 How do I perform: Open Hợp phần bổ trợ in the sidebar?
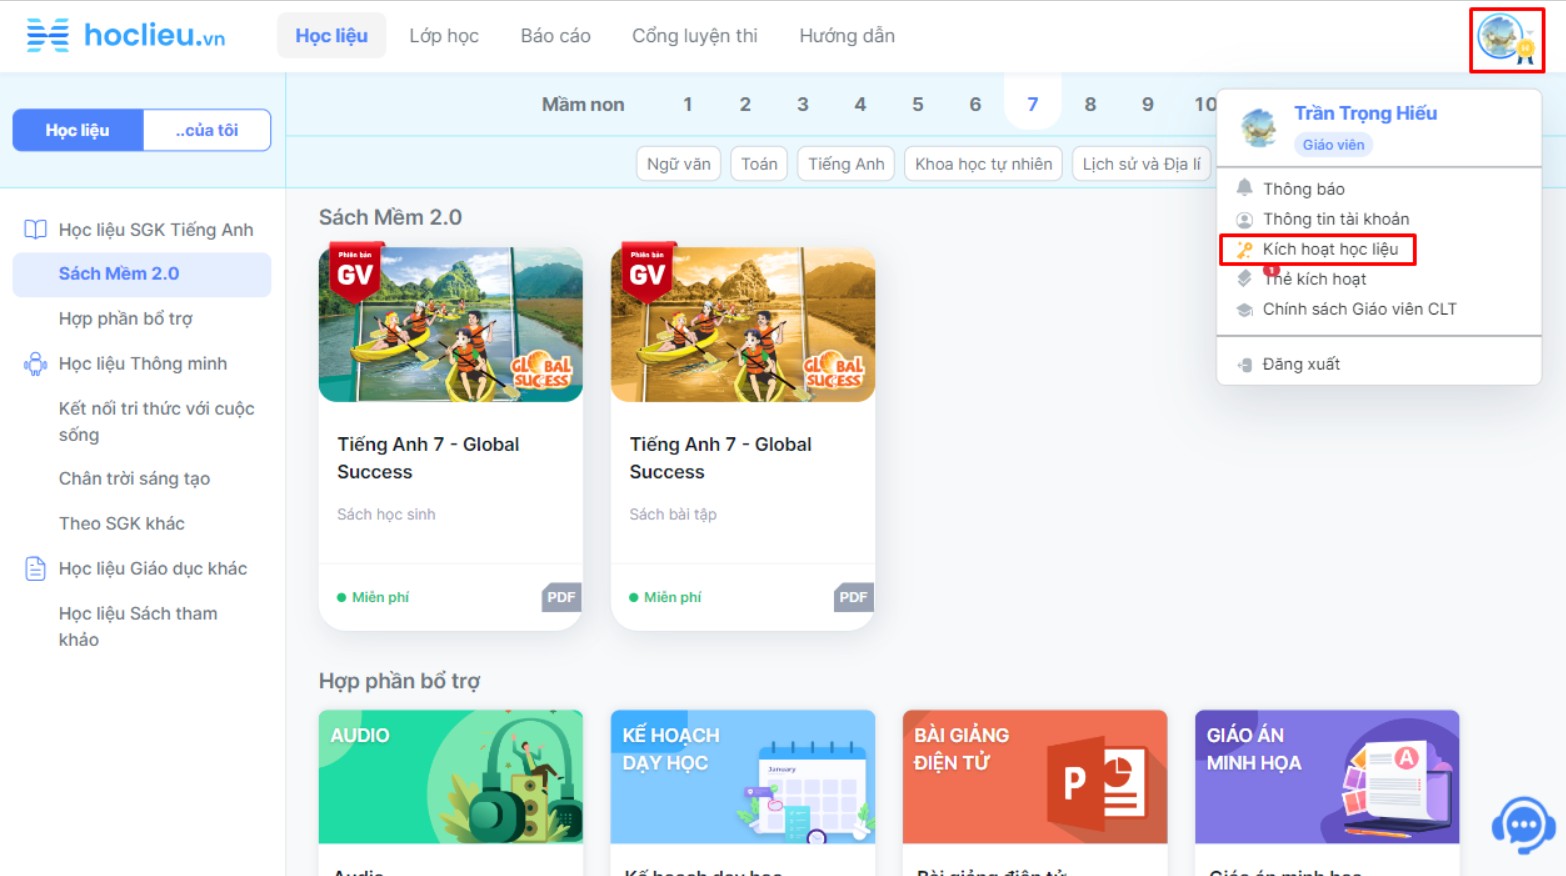click(125, 319)
